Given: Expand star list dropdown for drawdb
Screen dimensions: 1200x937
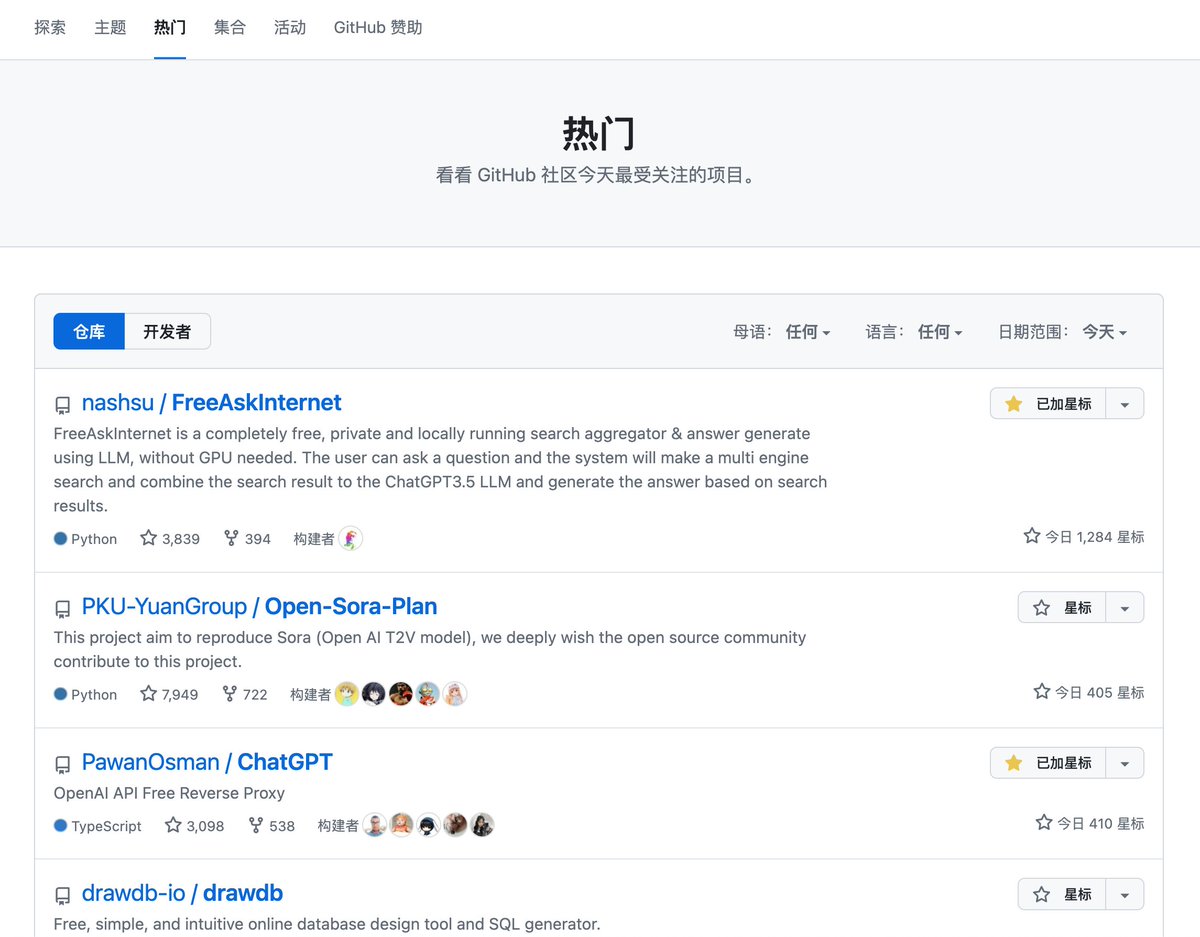Looking at the screenshot, I should click(x=1125, y=895).
